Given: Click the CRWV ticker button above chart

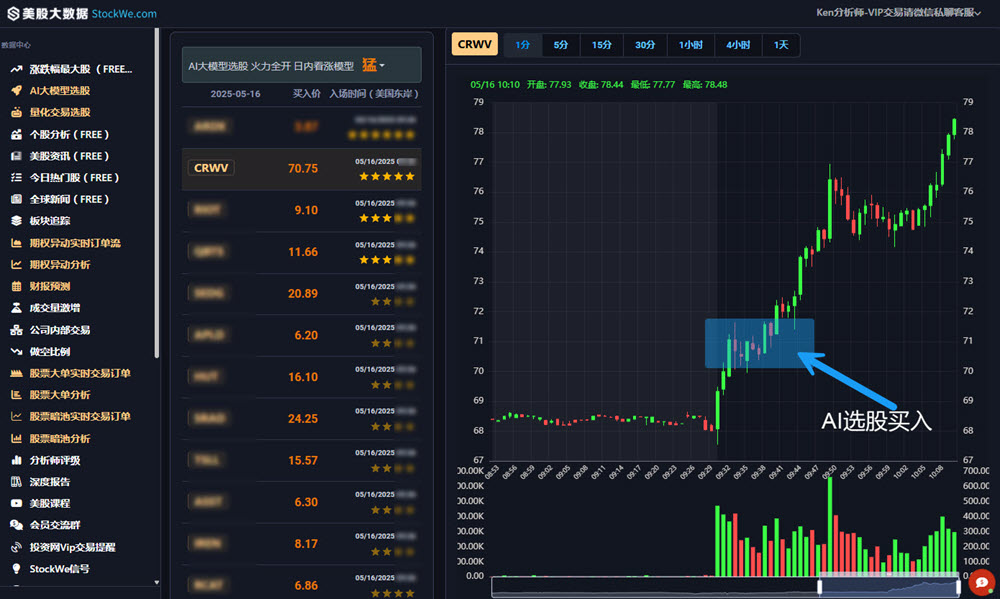Looking at the screenshot, I should point(474,45).
